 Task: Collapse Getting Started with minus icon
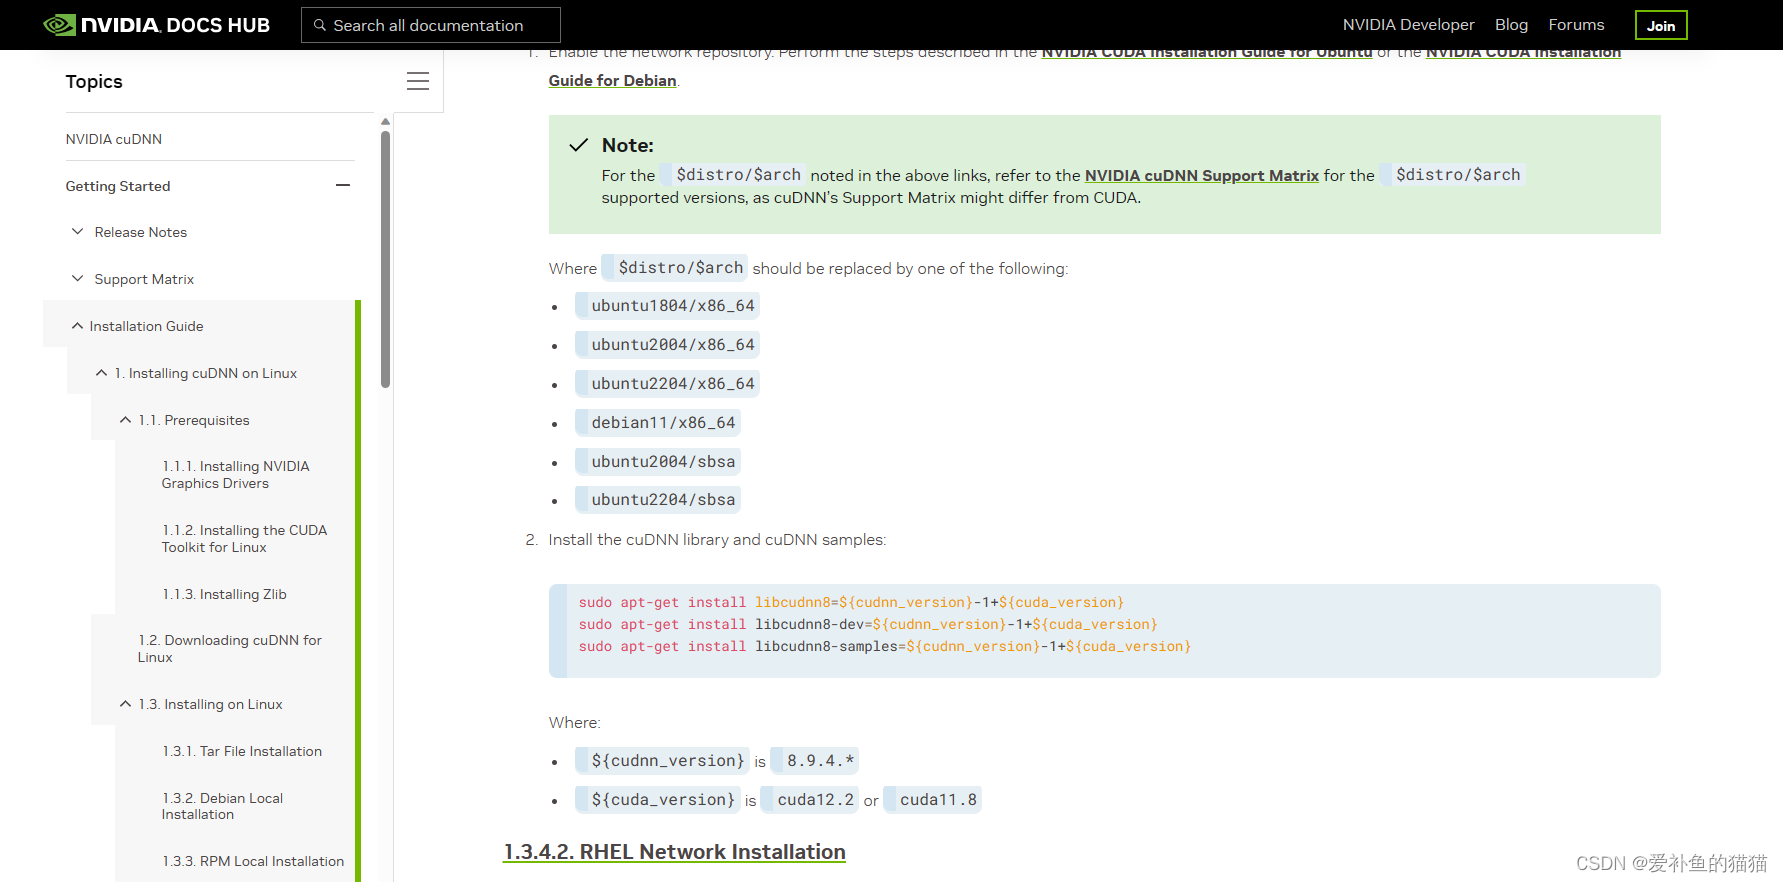pyautogui.click(x=343, y=185)
